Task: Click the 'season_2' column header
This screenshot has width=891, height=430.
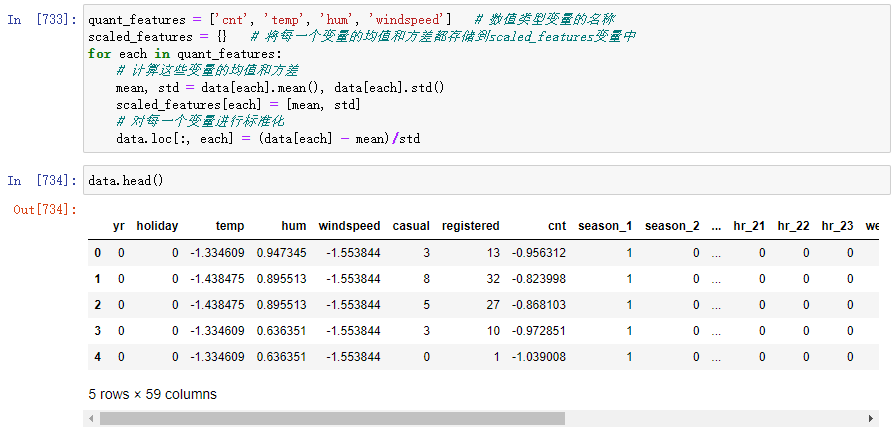Action: [x=672, y=226]
